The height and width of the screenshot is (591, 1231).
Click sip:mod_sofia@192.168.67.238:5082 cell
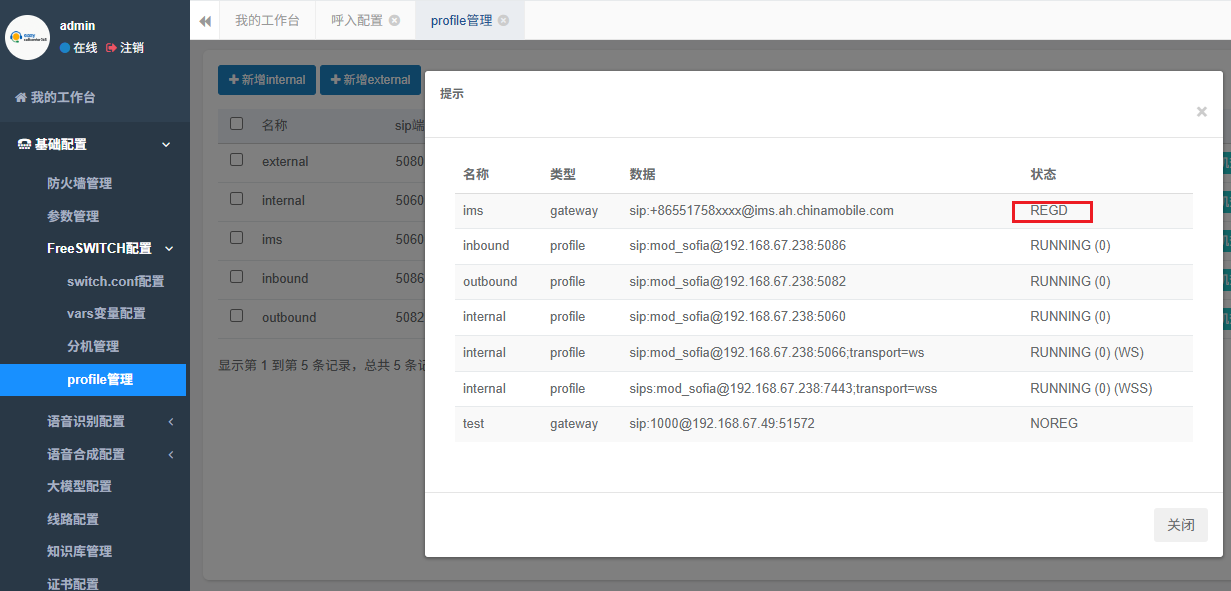click(x=738, y=281)
